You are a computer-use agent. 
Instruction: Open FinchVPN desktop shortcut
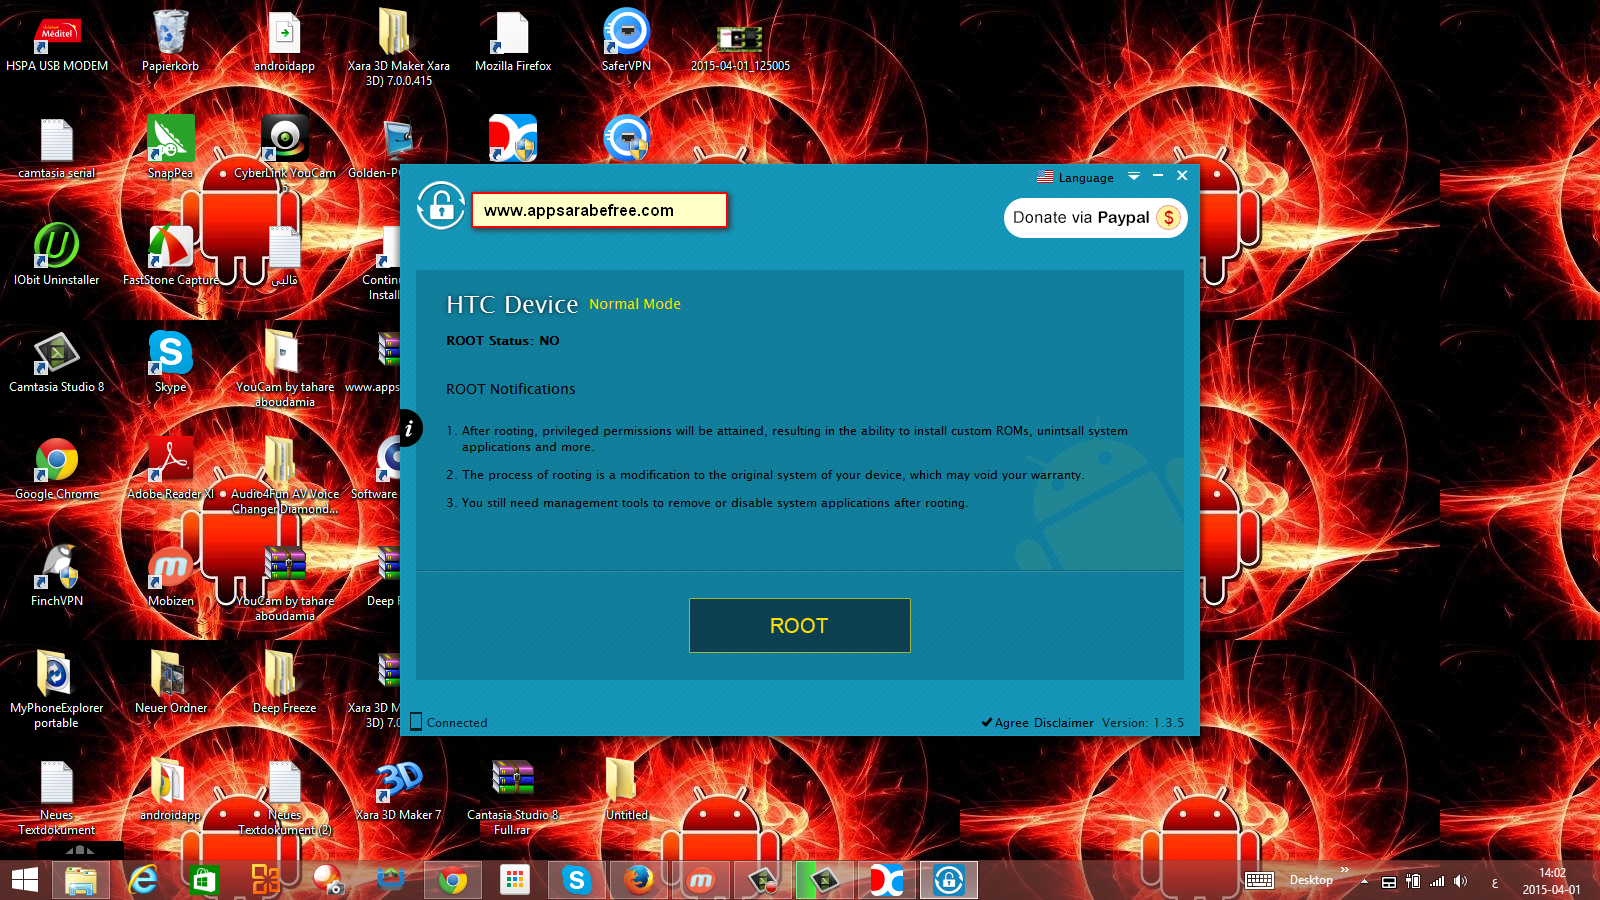point(57,576)
